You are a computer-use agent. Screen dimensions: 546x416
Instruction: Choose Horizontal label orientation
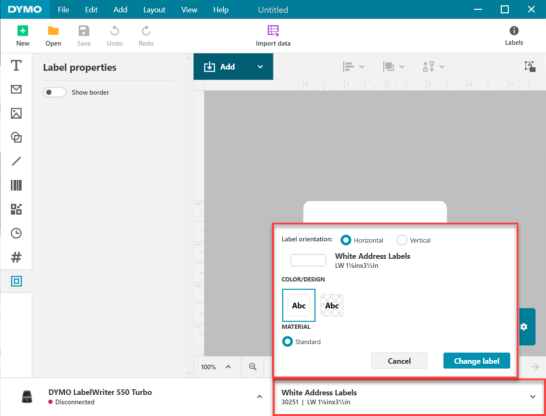click(x=346, y=240)
